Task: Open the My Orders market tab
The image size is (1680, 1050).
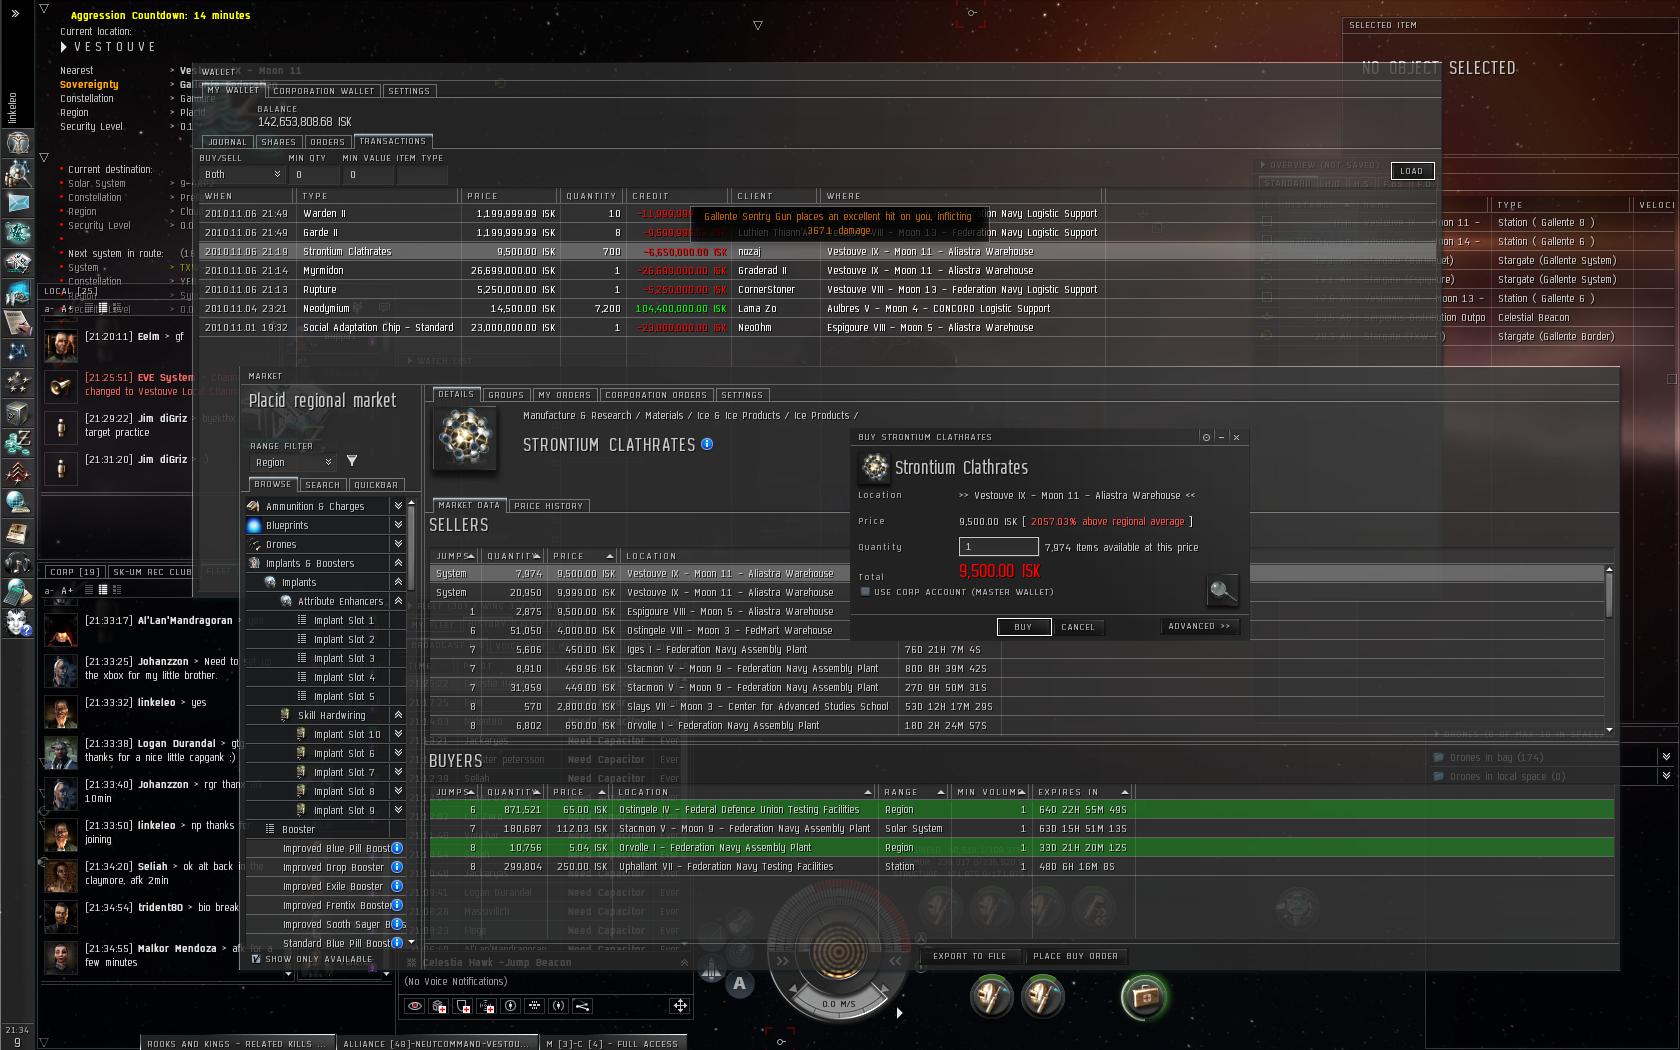Action: pos(564,395)
